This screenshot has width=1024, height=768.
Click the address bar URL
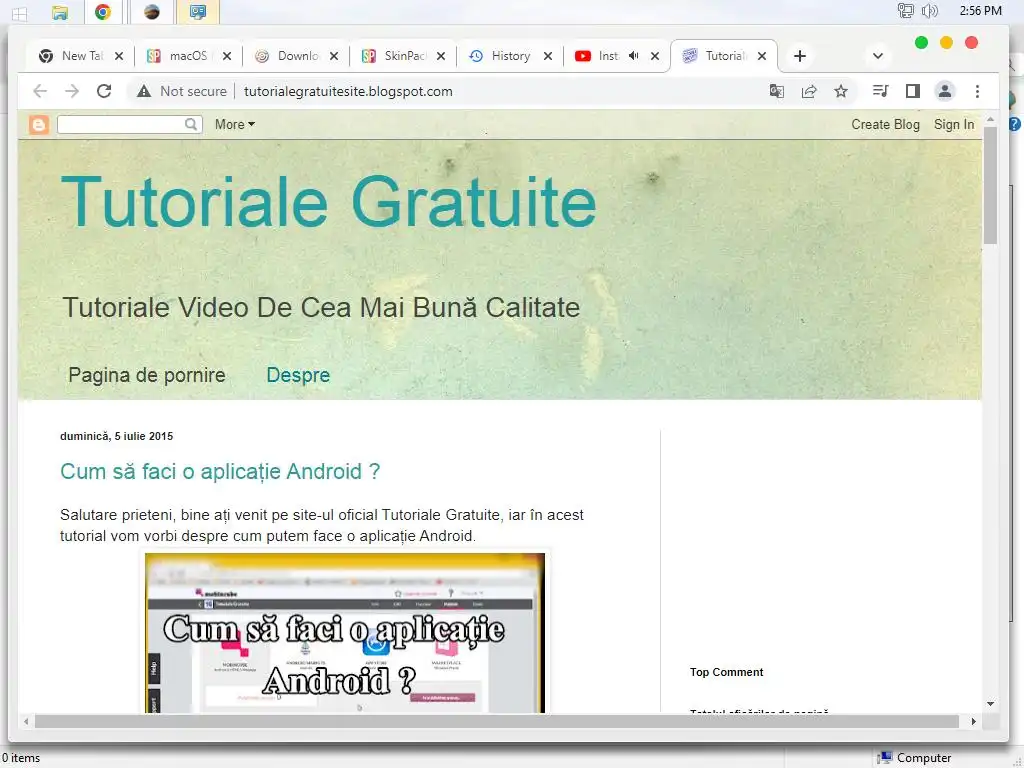click(x=348, y=91)
